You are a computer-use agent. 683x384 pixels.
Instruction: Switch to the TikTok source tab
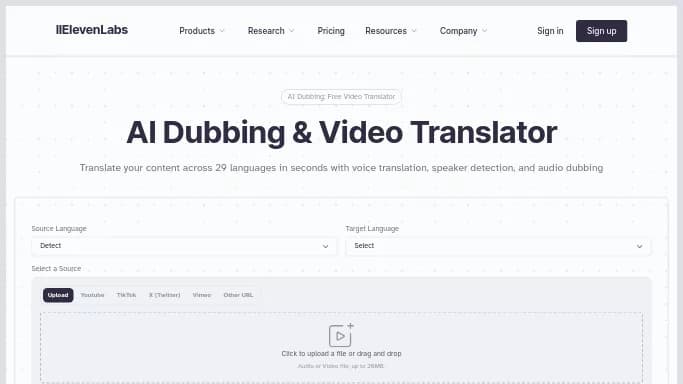tap(126, 295)
